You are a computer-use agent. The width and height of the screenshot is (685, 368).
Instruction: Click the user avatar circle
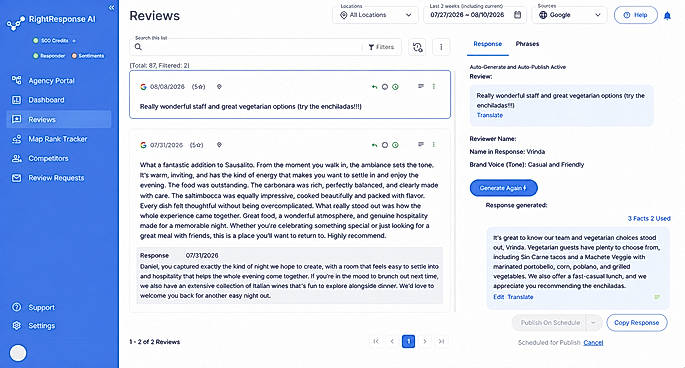[x=18, y=353]
